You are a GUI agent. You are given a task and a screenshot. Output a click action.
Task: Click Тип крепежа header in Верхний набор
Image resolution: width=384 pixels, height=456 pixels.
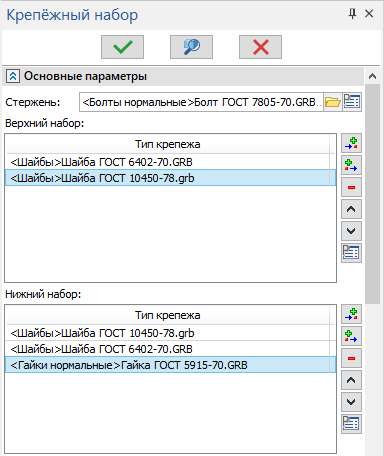pos(167,144)
